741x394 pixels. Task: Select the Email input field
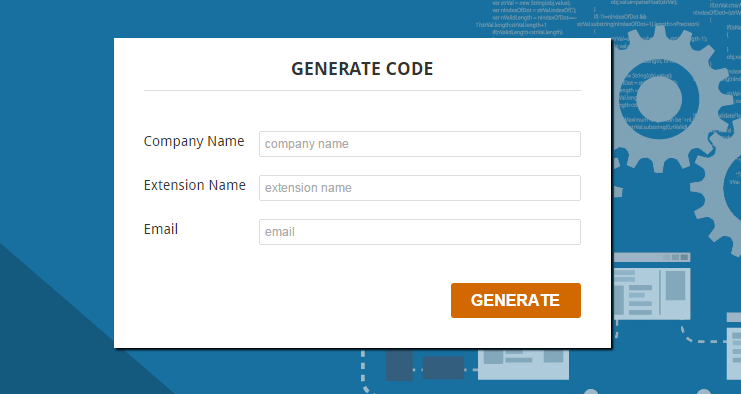click(420, 232)
